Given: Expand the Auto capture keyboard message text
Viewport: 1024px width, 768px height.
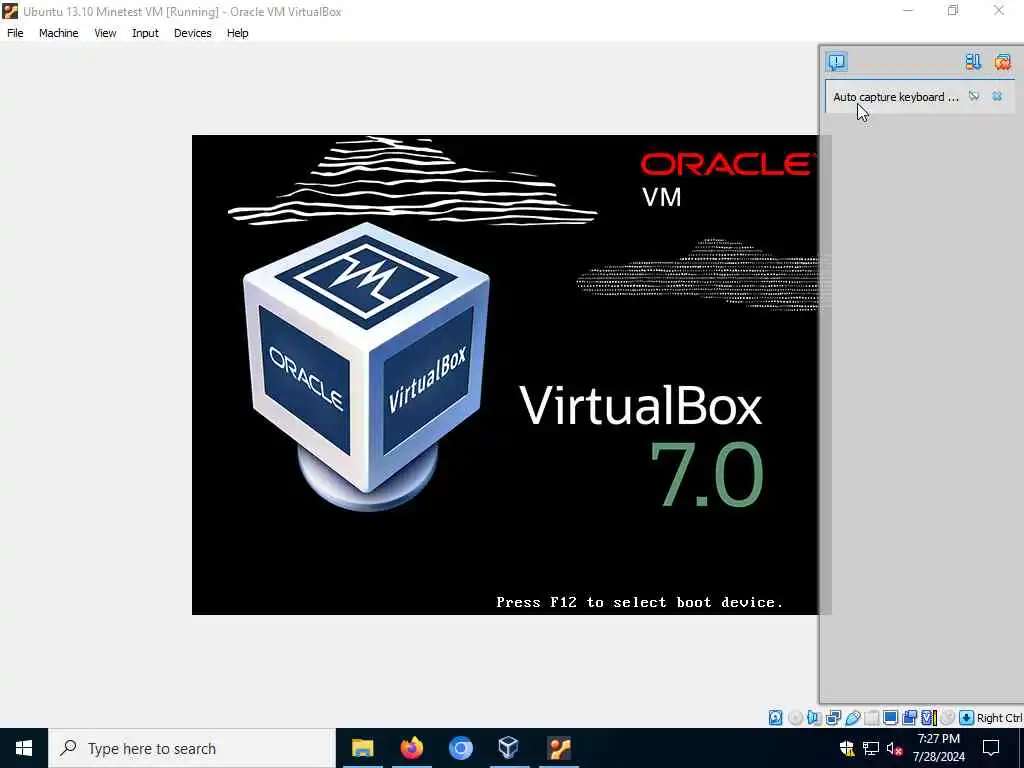Looking at the screenshot, I should click(895, 97).
